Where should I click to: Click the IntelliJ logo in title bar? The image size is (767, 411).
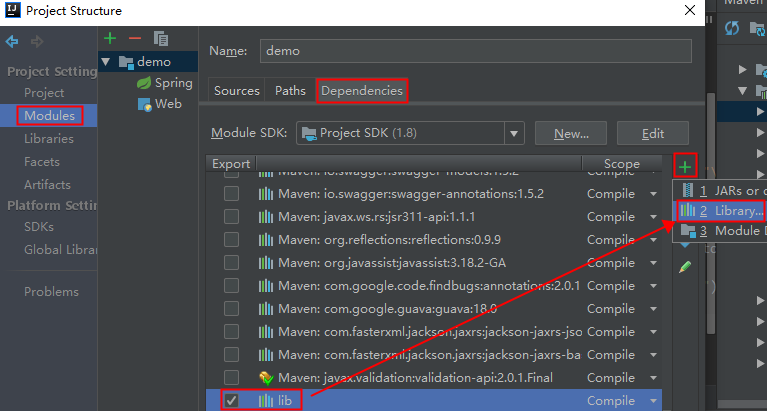[x=12, y=10]
